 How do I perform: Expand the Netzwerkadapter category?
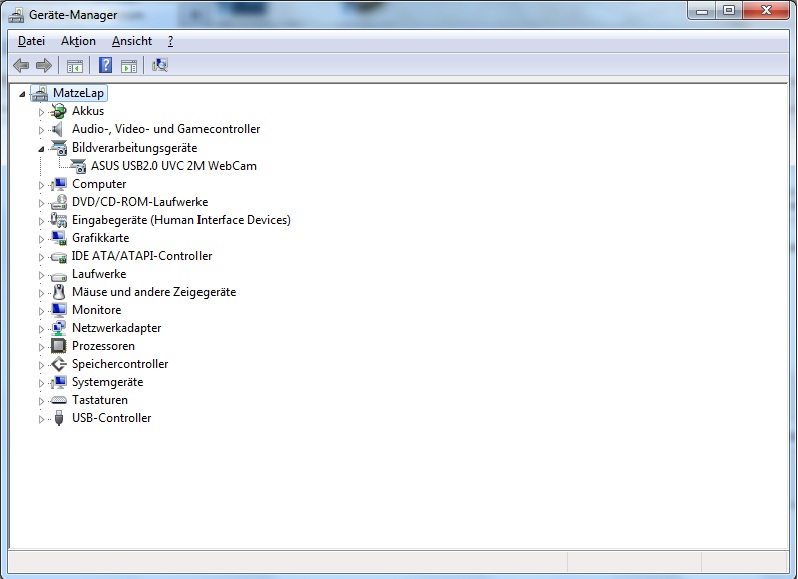(41, 329)
